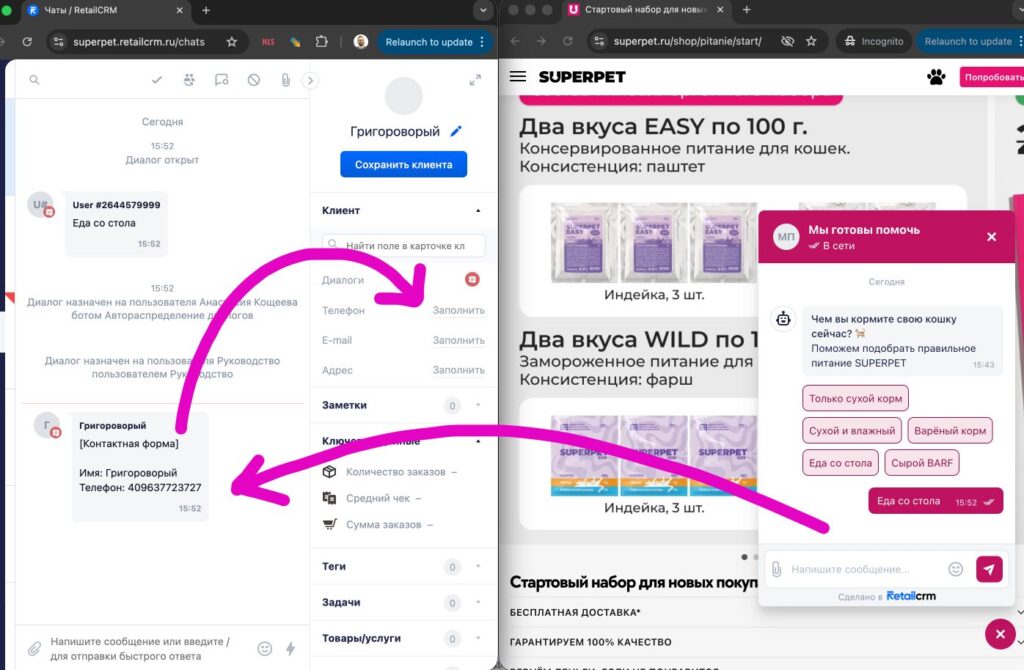
Task: Click the Количество заказов box icon
Action: [330, 471]
